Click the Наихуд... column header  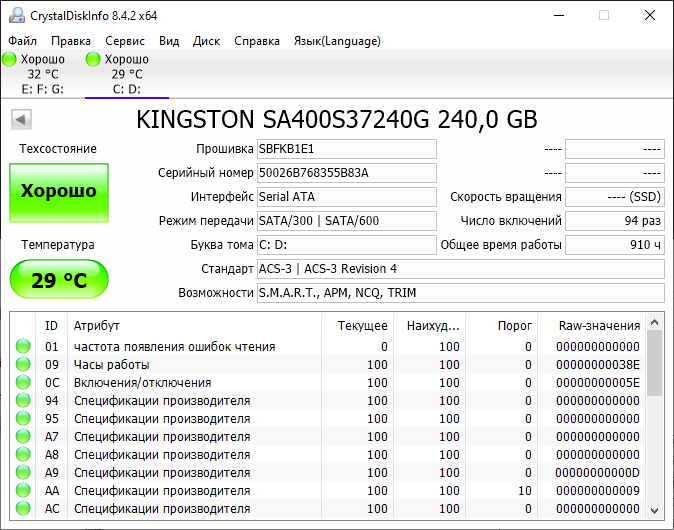[x=430, y=326]
